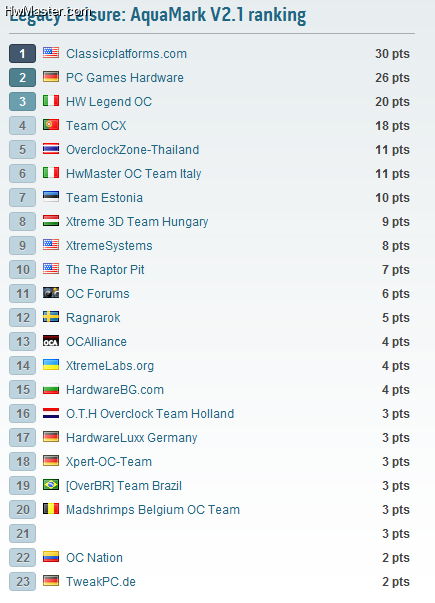The image size is (435, 603).
Task: Open the XtremeSystems team link
Action: pyautogui.click(x=109, y=246)
